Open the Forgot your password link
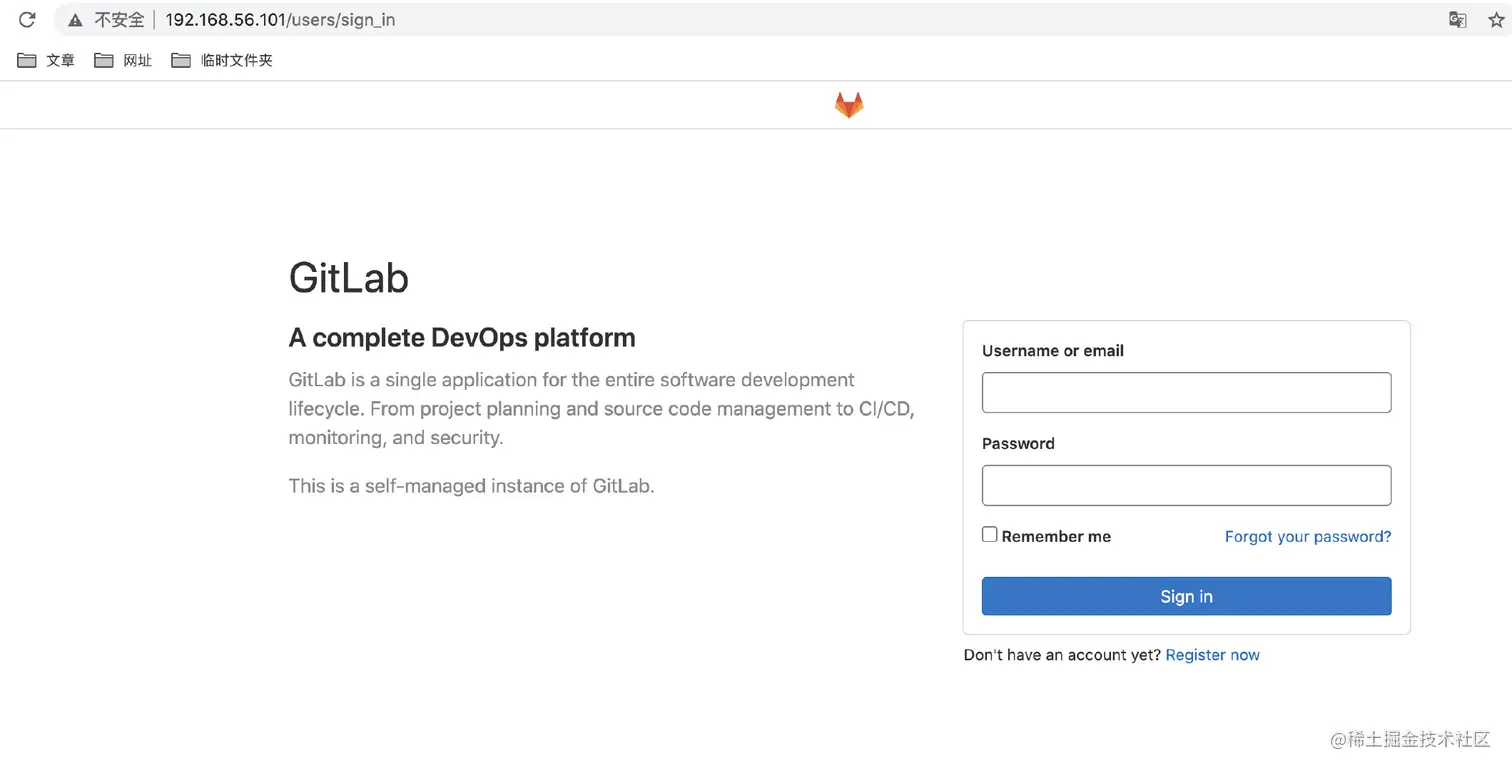The width and height of the screenshot is (1512, 771). click(1308, 537)
